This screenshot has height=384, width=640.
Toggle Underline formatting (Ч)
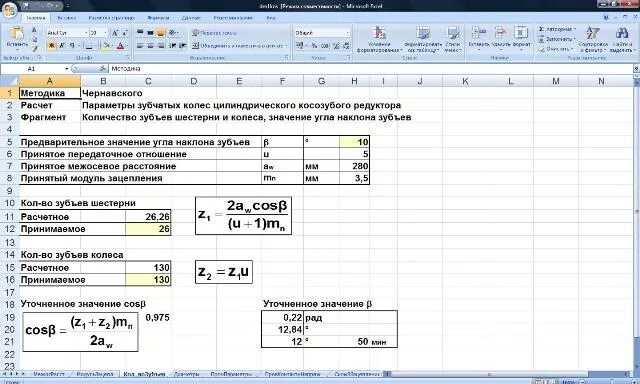pos(72,46)
